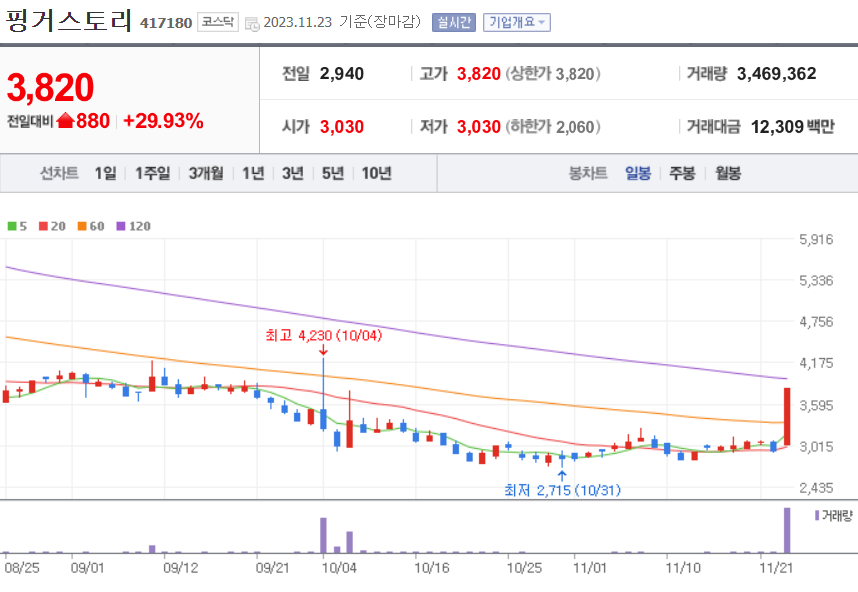Click the 11/01 date label on the axis
The image size is (858, 592).
[590, 568]
